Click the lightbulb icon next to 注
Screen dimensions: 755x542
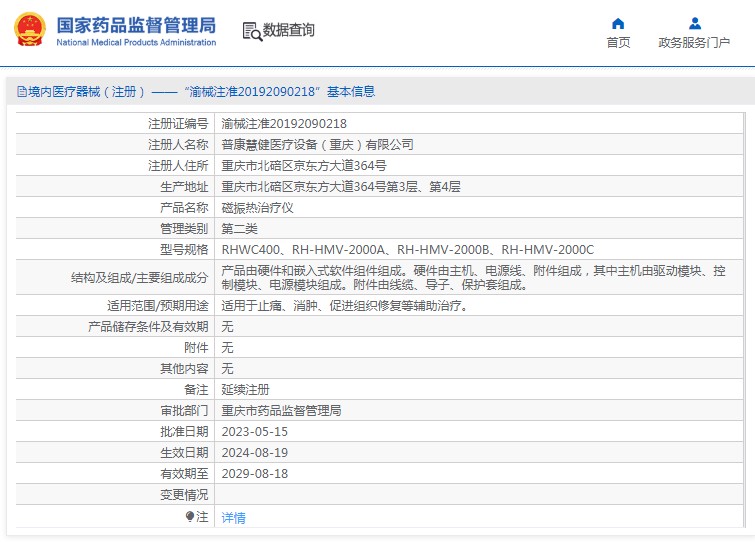pos(190,516)
